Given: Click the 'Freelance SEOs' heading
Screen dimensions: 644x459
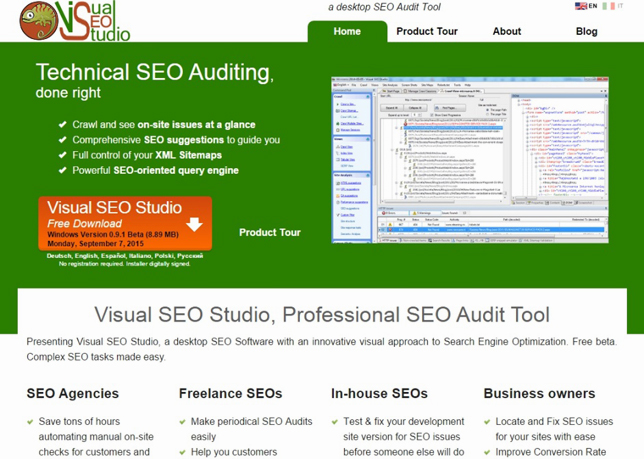Looking at the screenshot, I should coord(230,393).
